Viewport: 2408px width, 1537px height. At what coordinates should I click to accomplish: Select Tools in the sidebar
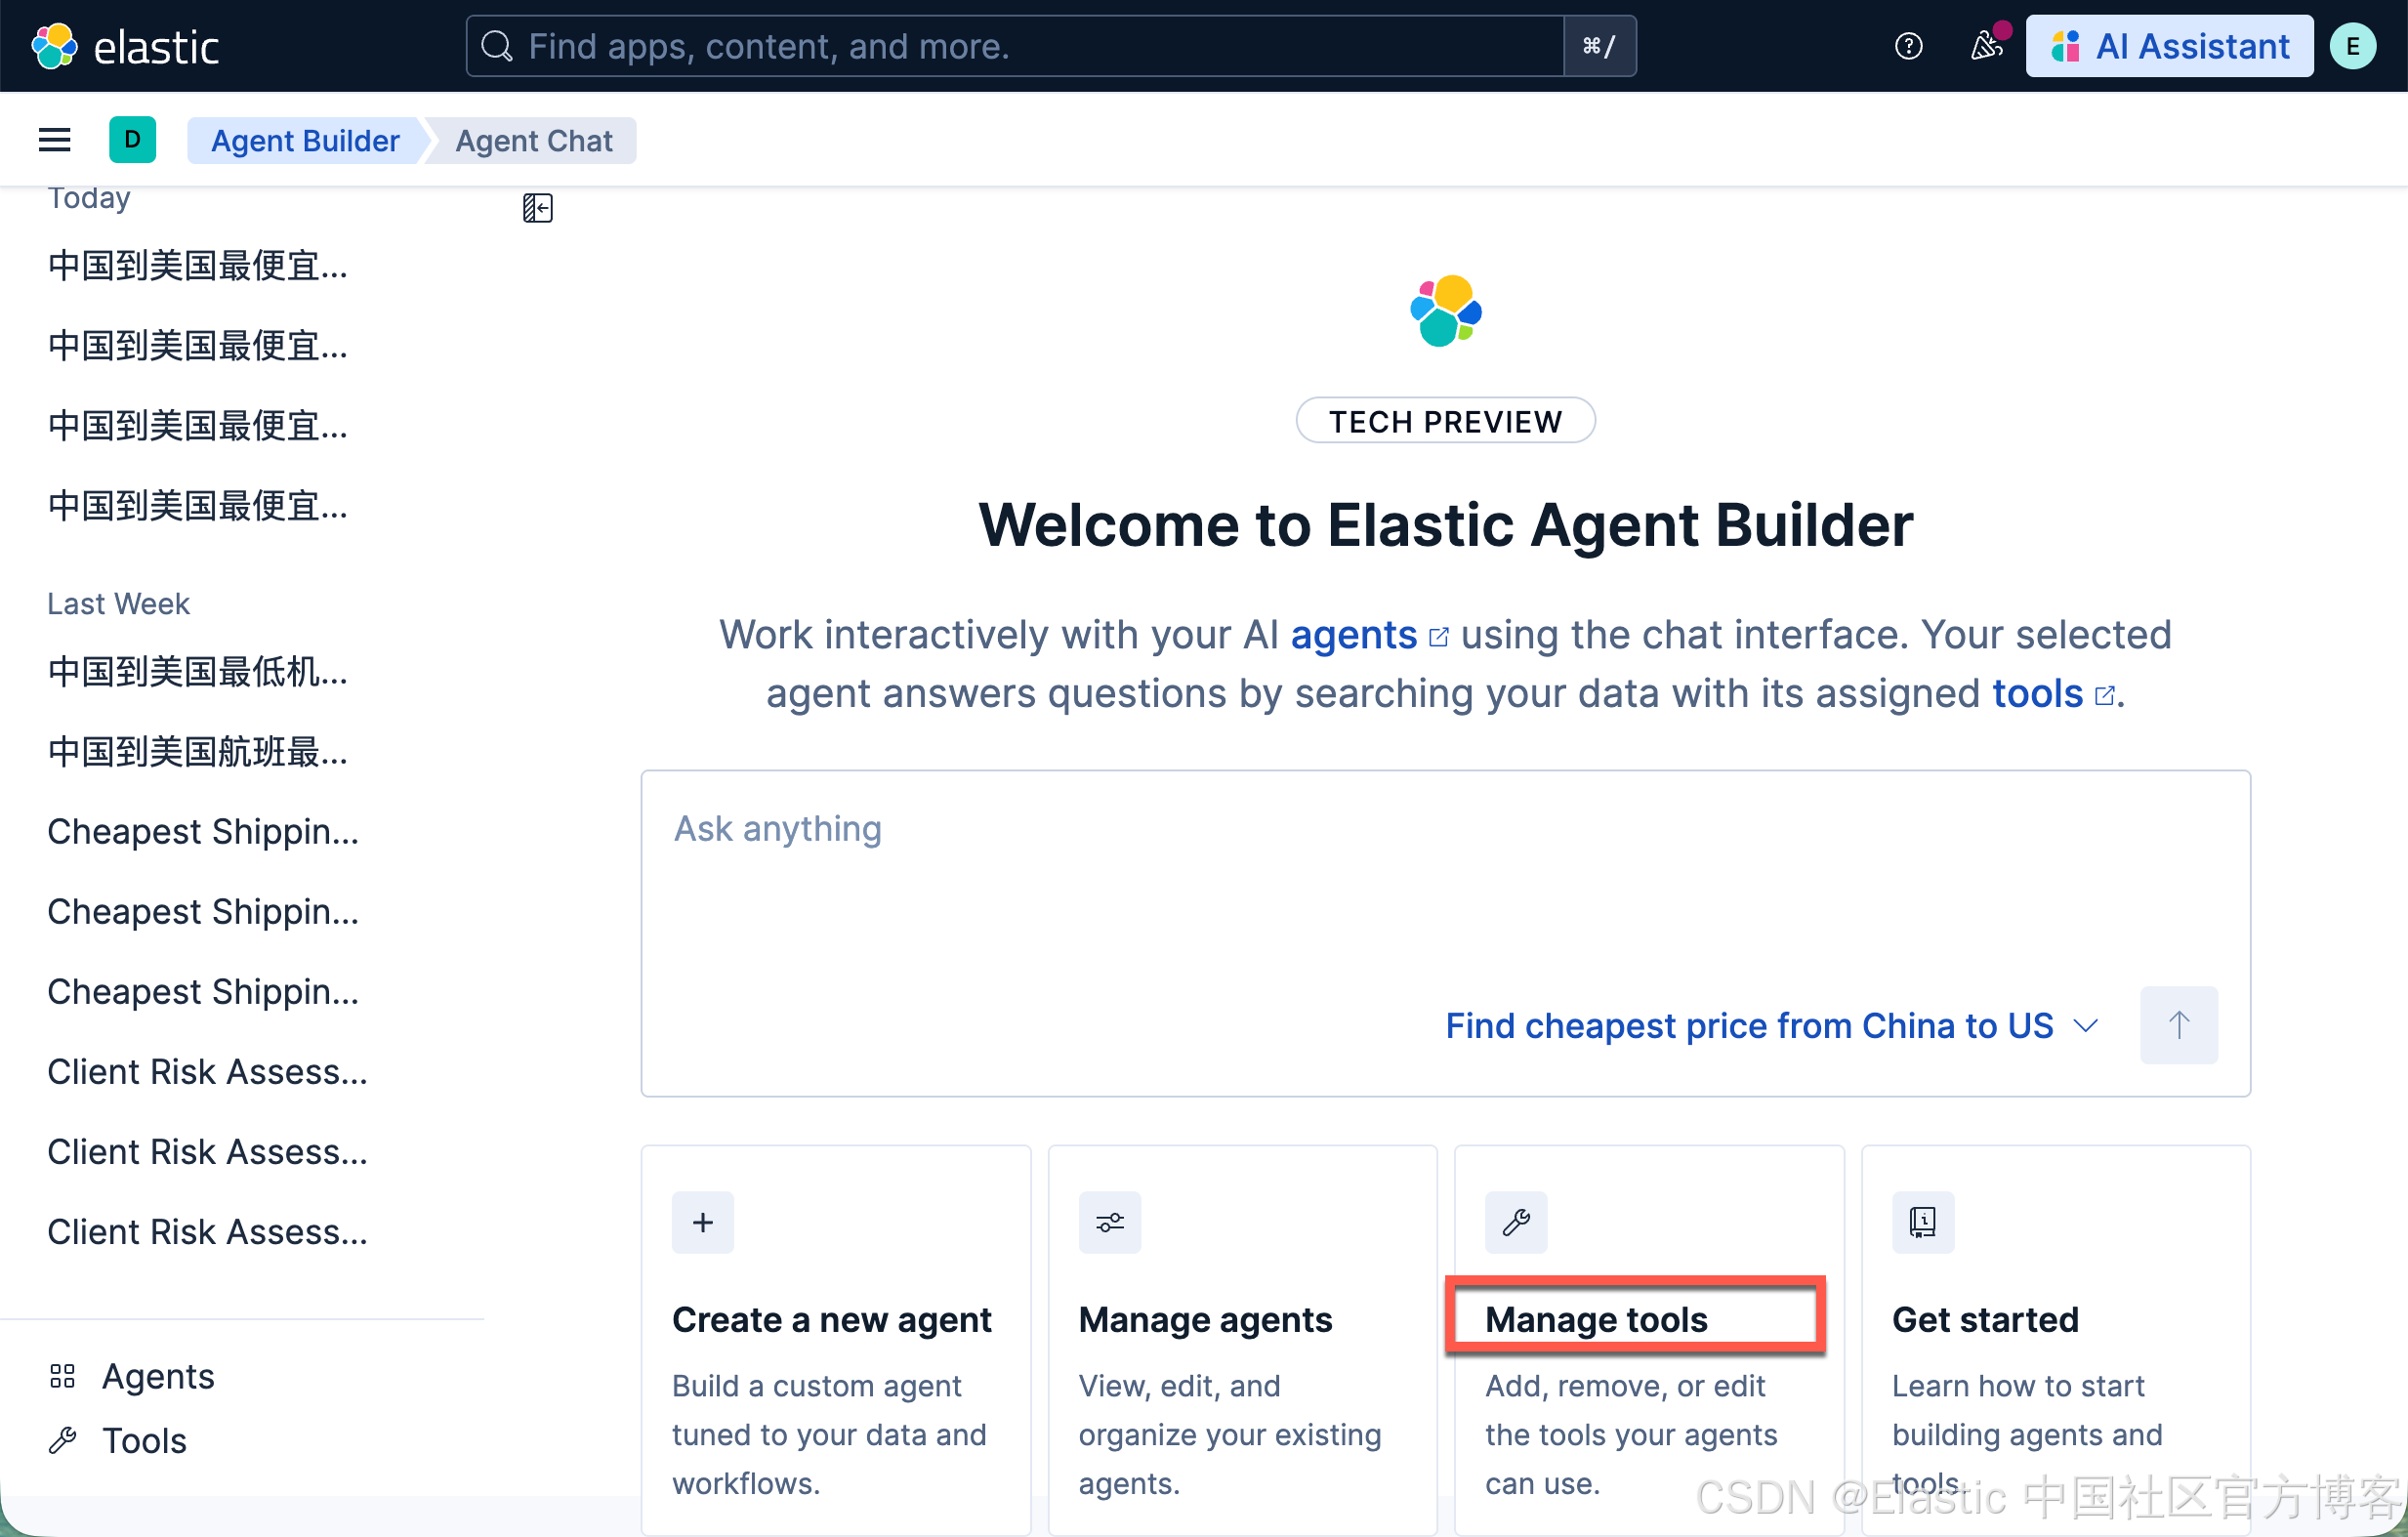144,1441
